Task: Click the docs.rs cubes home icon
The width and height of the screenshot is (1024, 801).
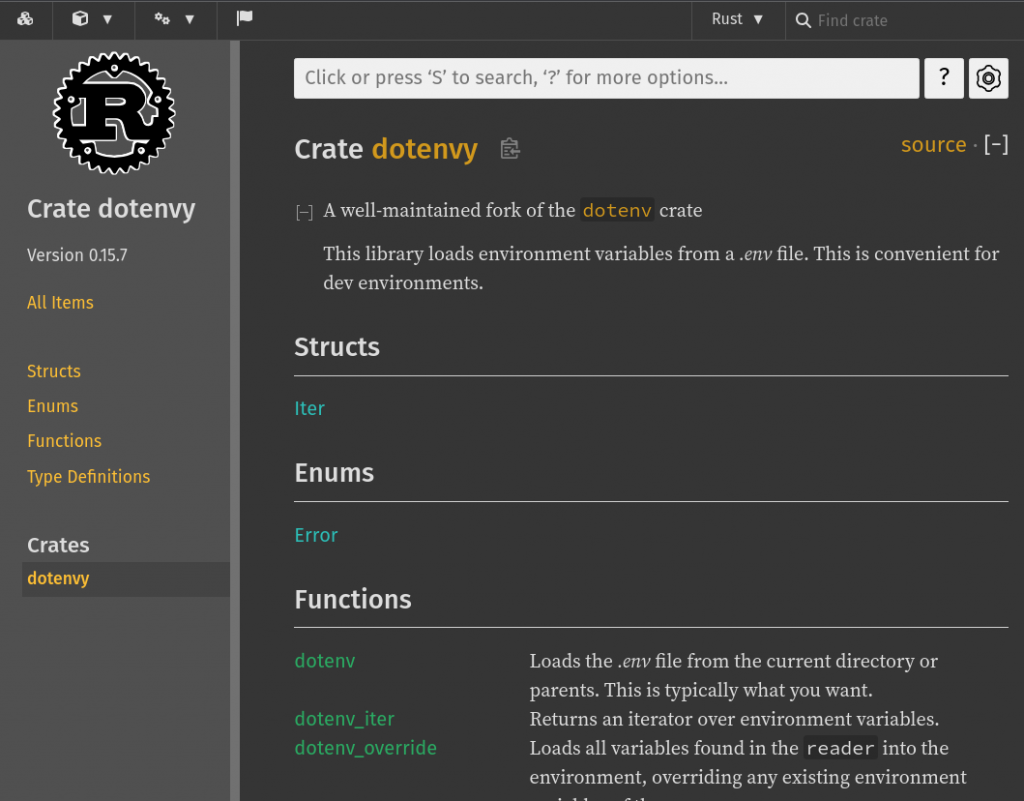Action: click(x=26, y=19)
